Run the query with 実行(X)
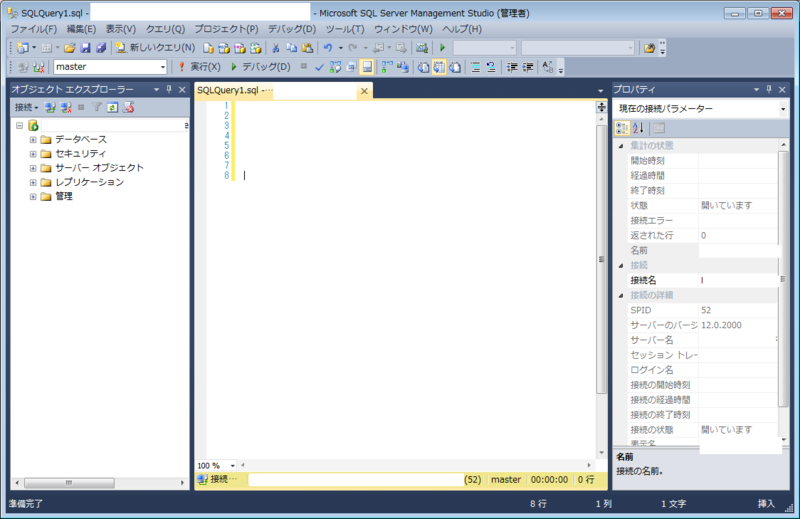The image size is (800, 519). coord(199,67)
